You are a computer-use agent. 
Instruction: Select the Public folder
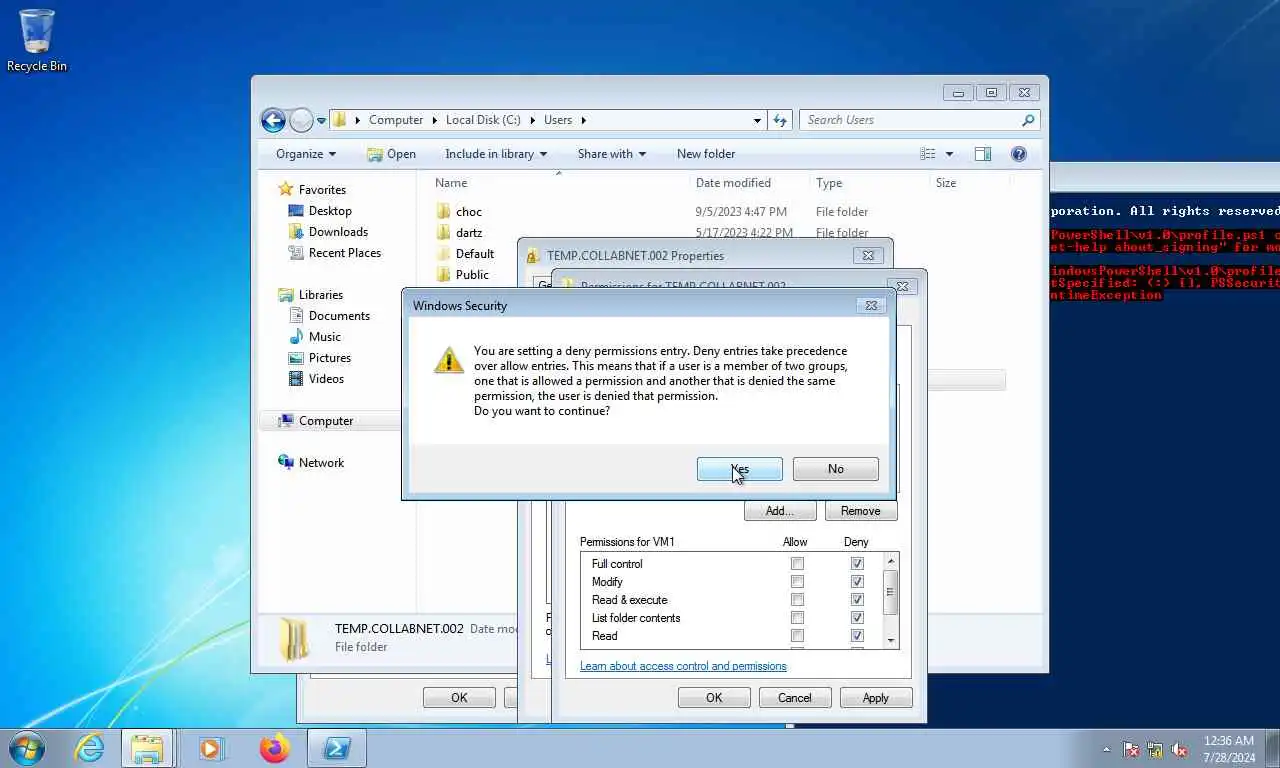(x=472, y=275)
